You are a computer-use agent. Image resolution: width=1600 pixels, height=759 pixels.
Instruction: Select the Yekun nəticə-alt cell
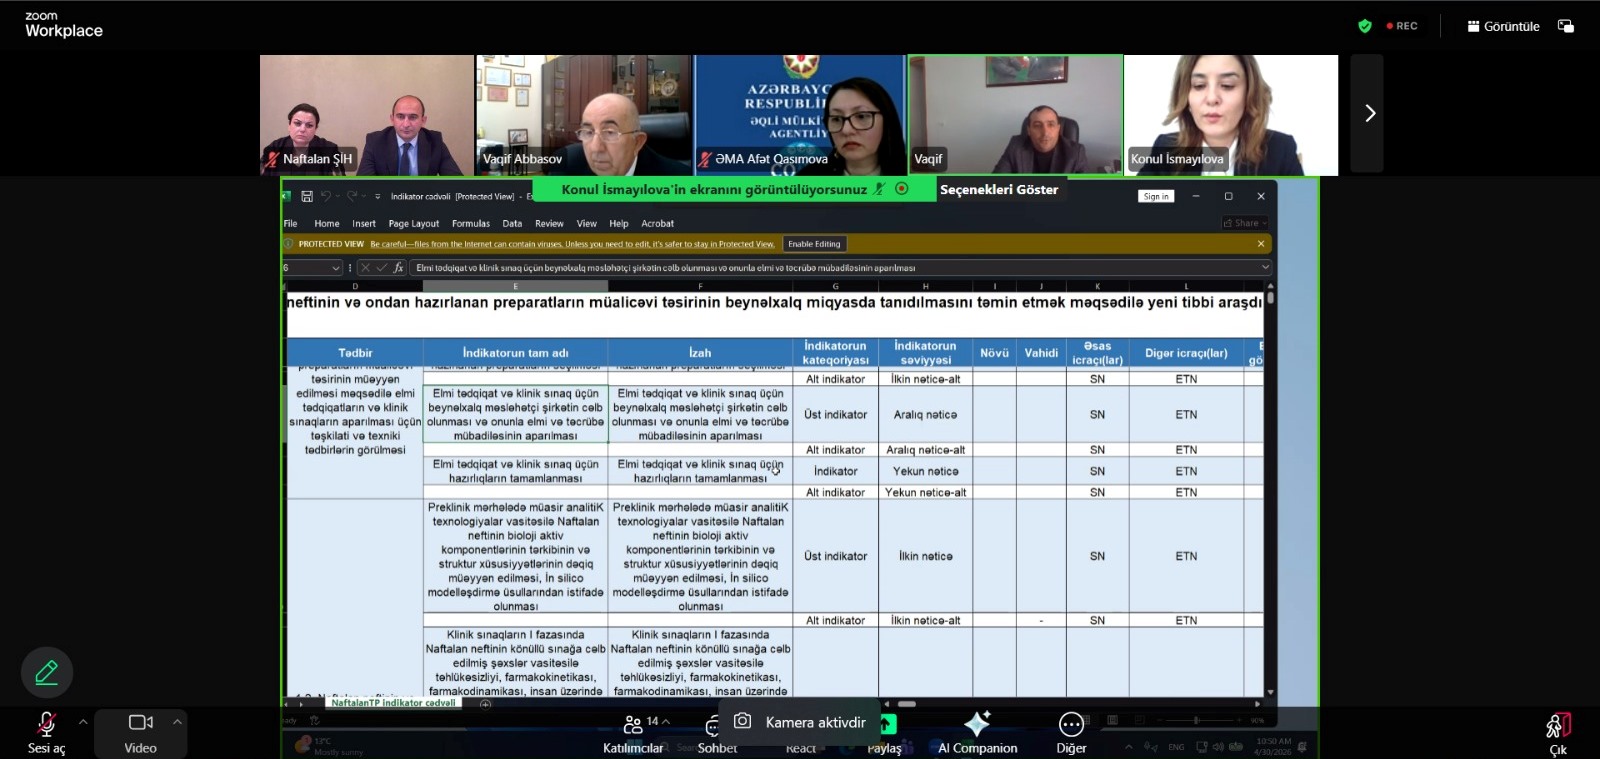(925, 493)
